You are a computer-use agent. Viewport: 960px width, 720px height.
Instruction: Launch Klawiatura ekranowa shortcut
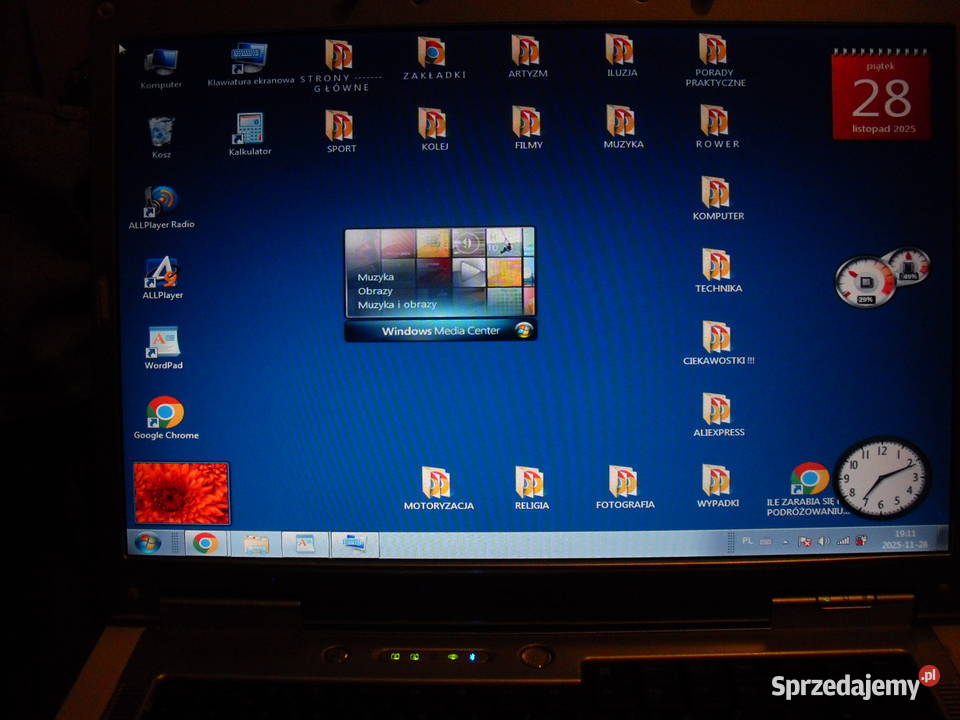249,59
